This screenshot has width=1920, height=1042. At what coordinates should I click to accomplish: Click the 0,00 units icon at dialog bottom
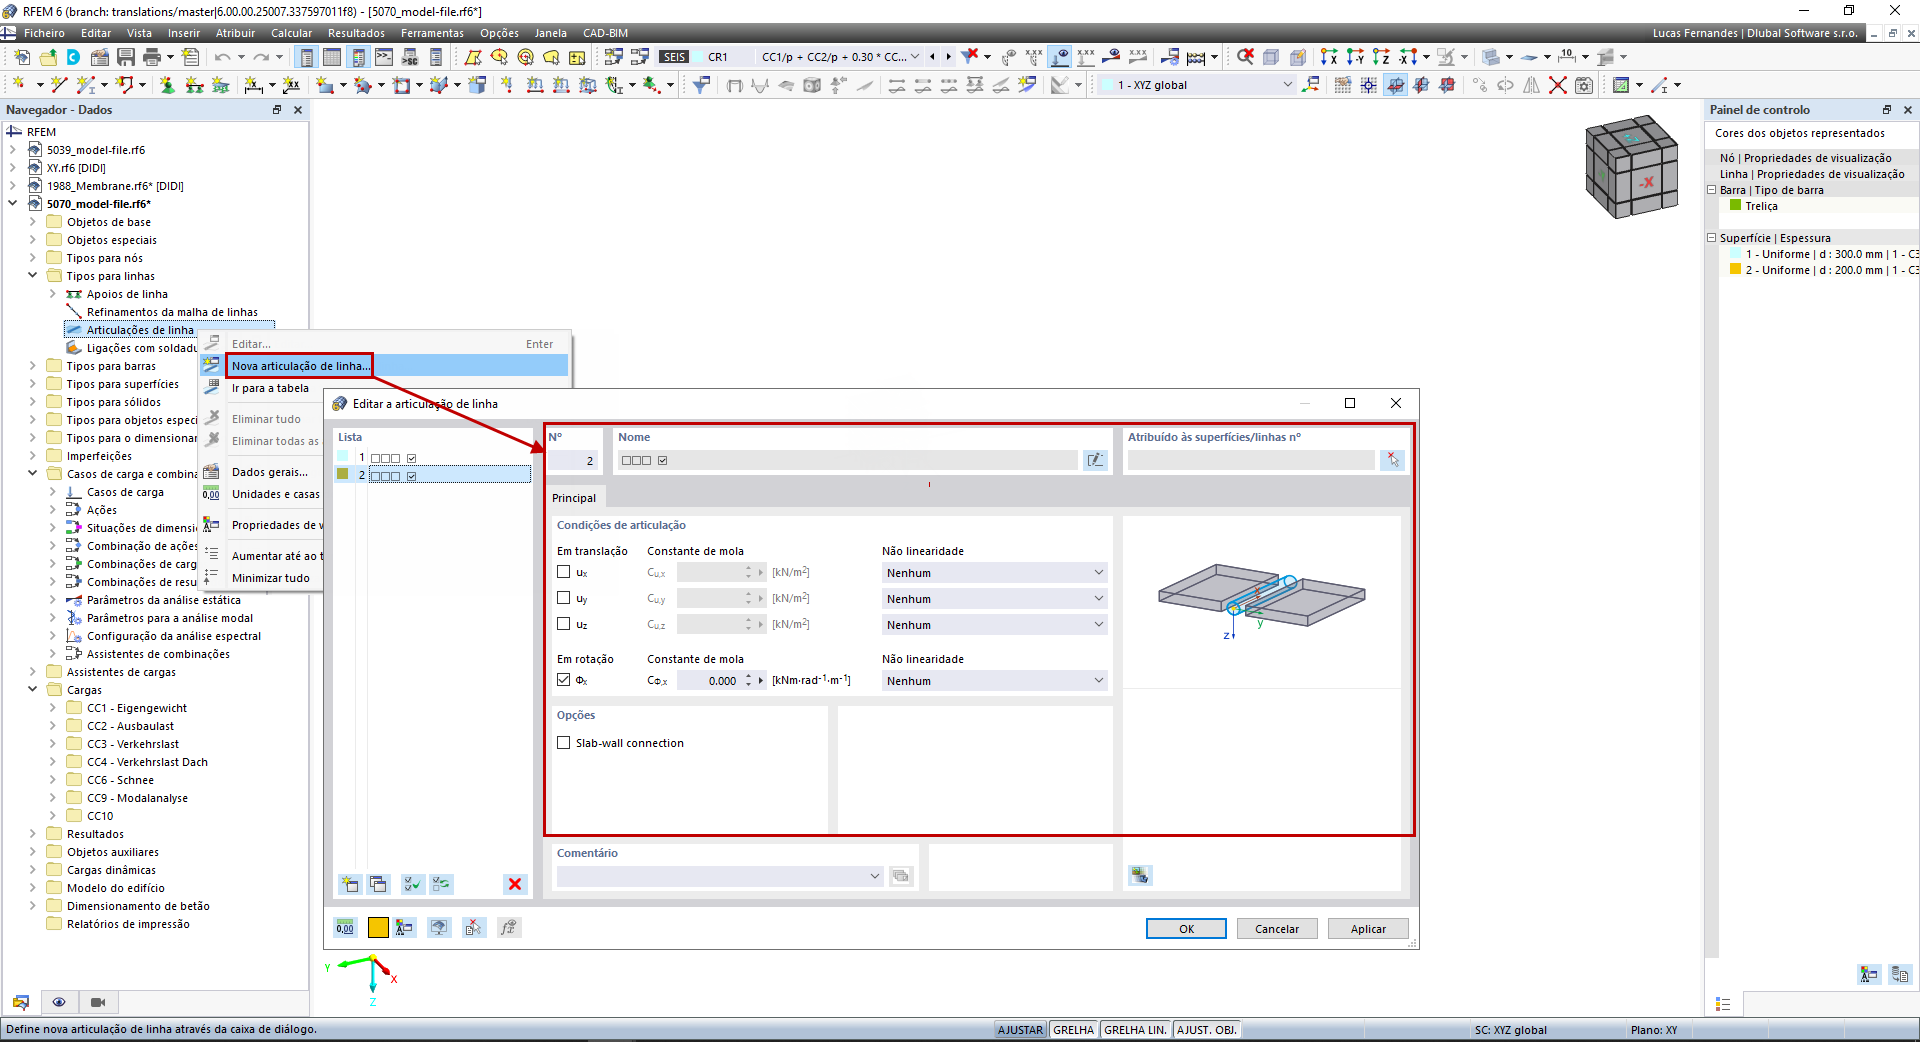coord(345,928)
